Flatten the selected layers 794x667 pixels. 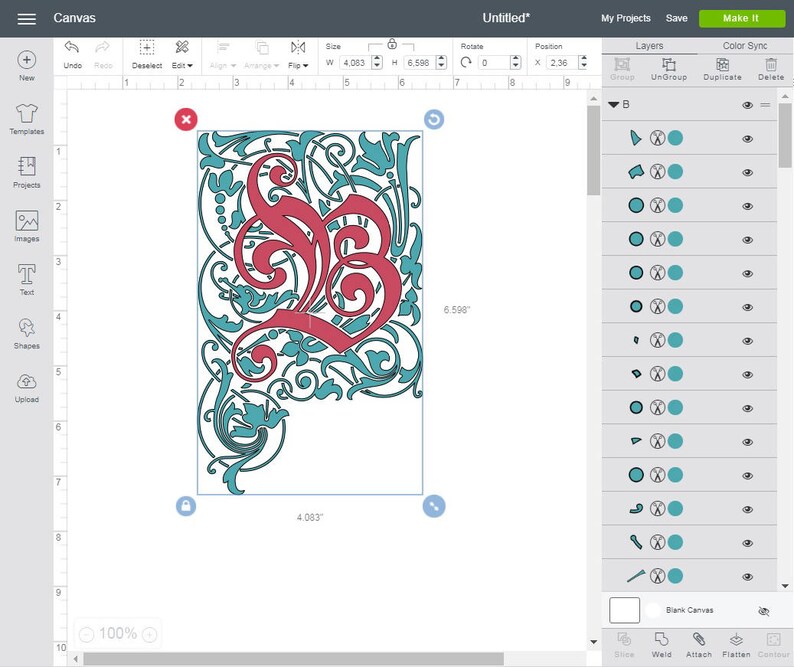pyautogui.click(x=736, y=645)
